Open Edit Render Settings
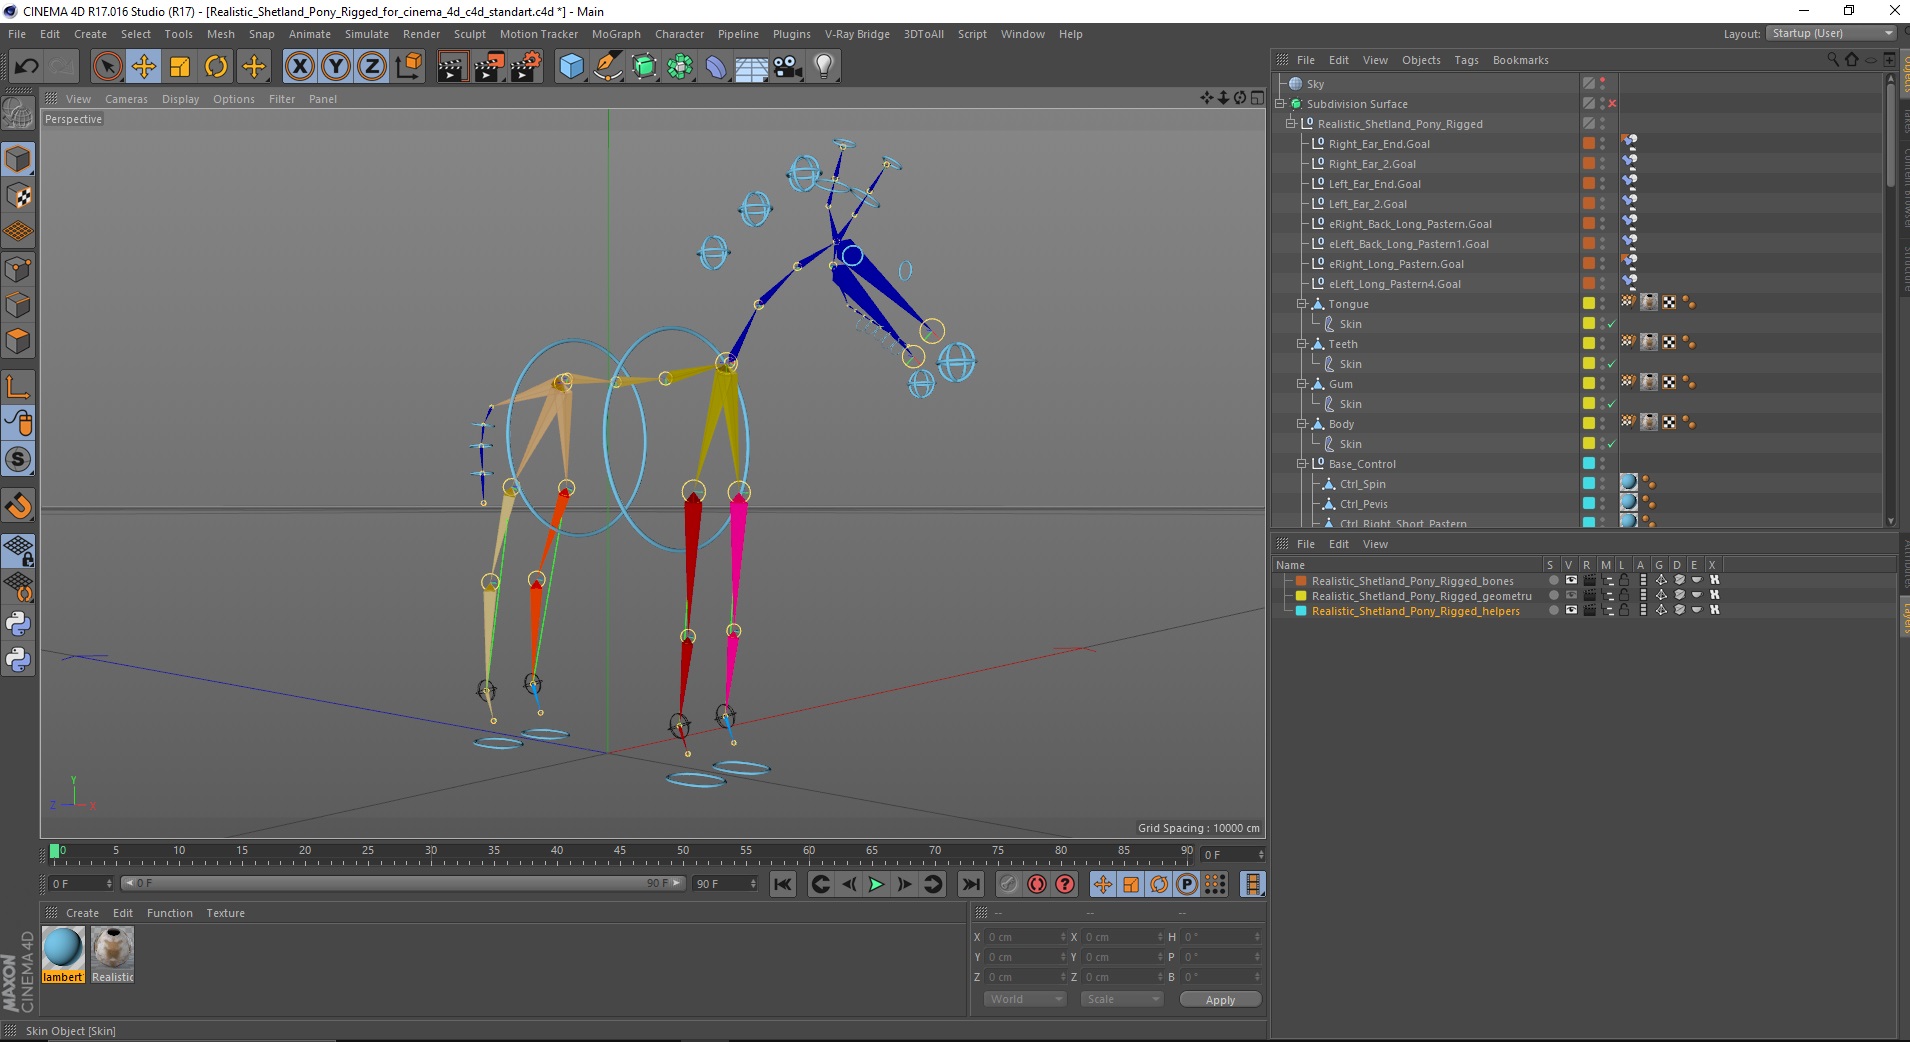The height and width of the screenshot is (1042, 1910). (526, 67)
